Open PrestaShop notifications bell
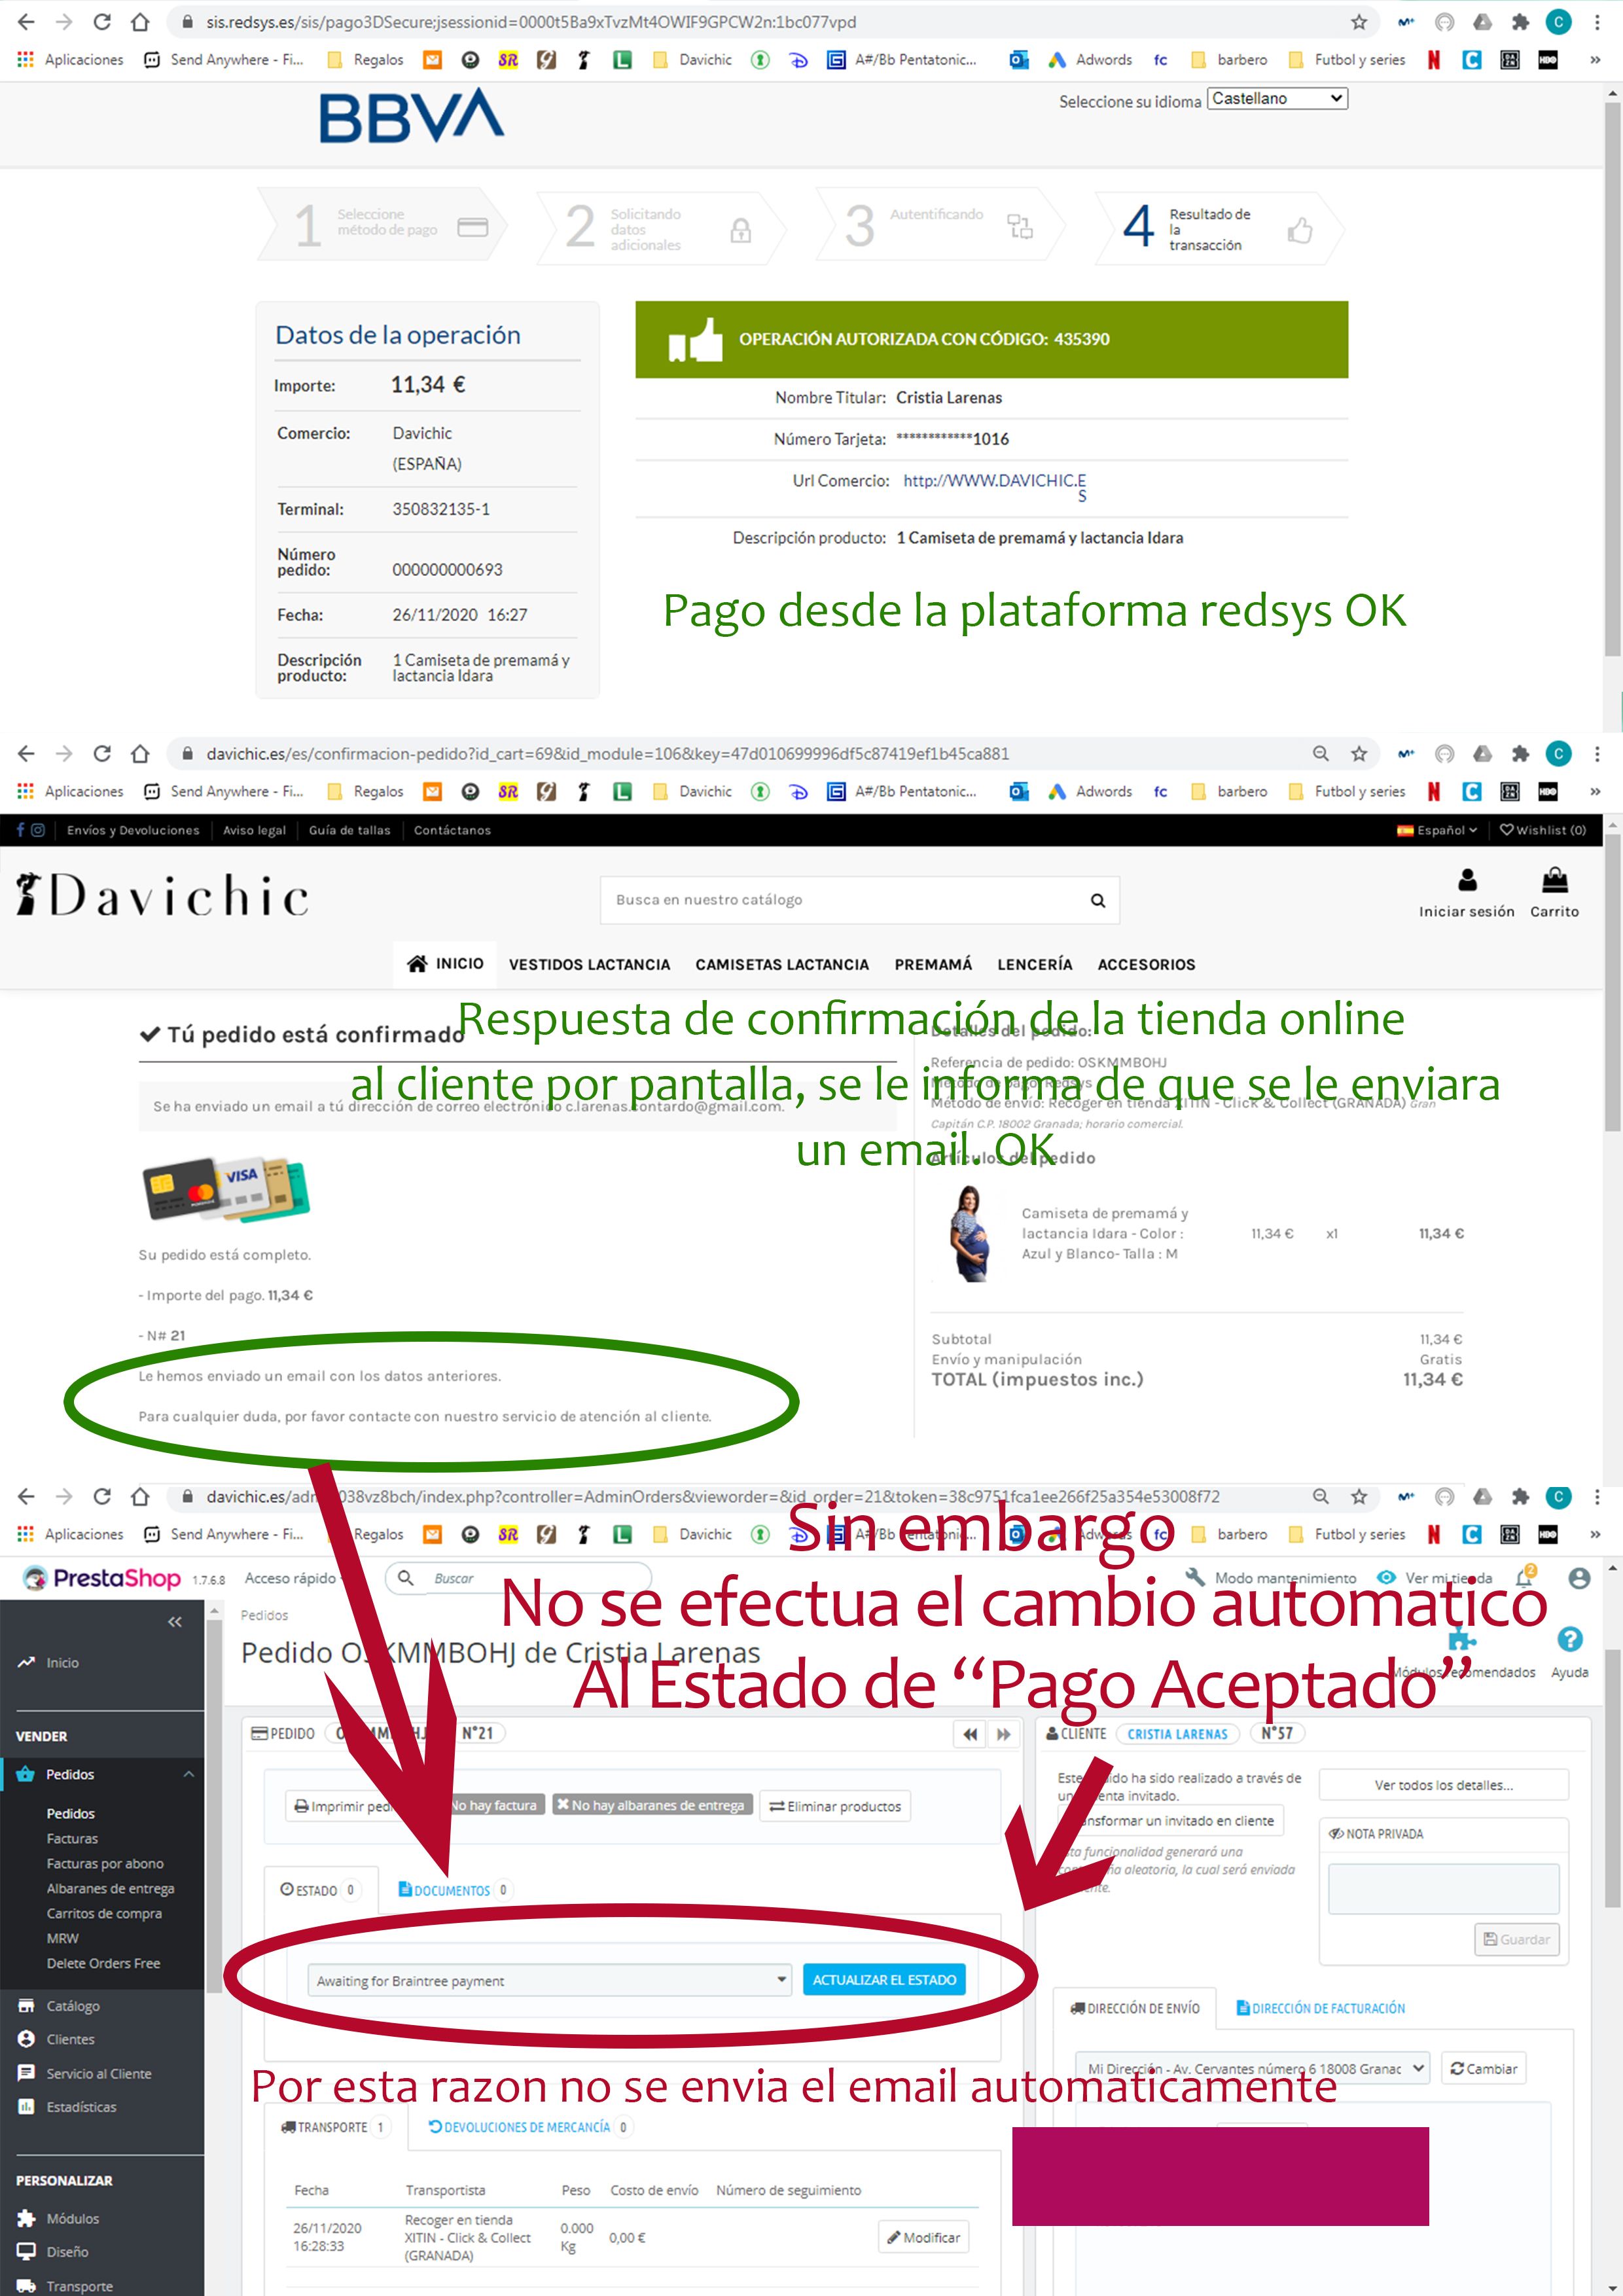This screenshot has height=2296, width=1623. click(x=1524, y=1578)
